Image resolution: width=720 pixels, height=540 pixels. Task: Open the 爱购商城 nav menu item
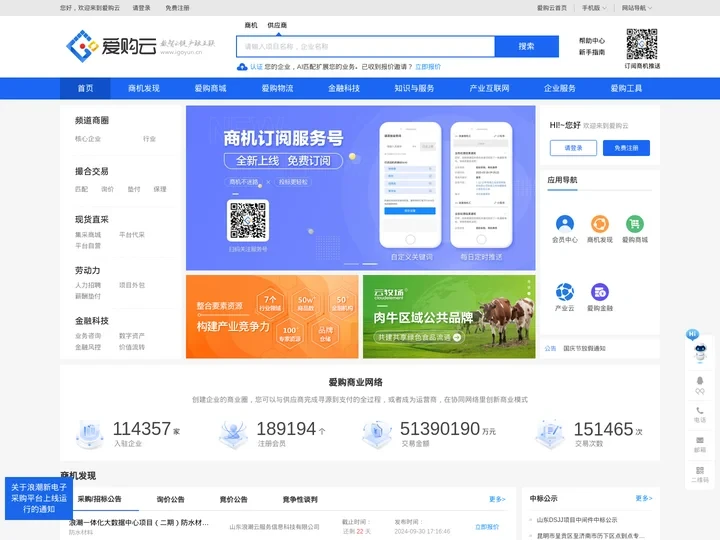210,88
